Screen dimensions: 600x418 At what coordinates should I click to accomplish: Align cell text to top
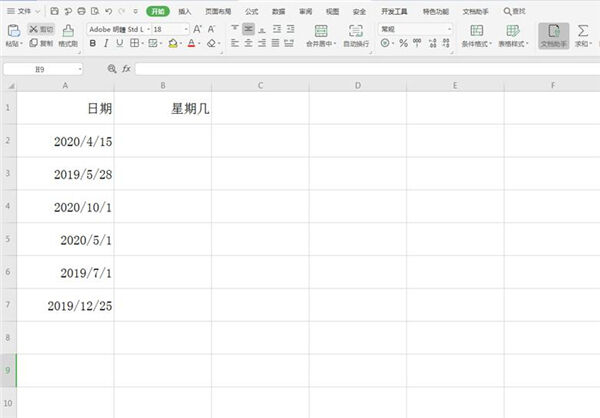(235, 29)
